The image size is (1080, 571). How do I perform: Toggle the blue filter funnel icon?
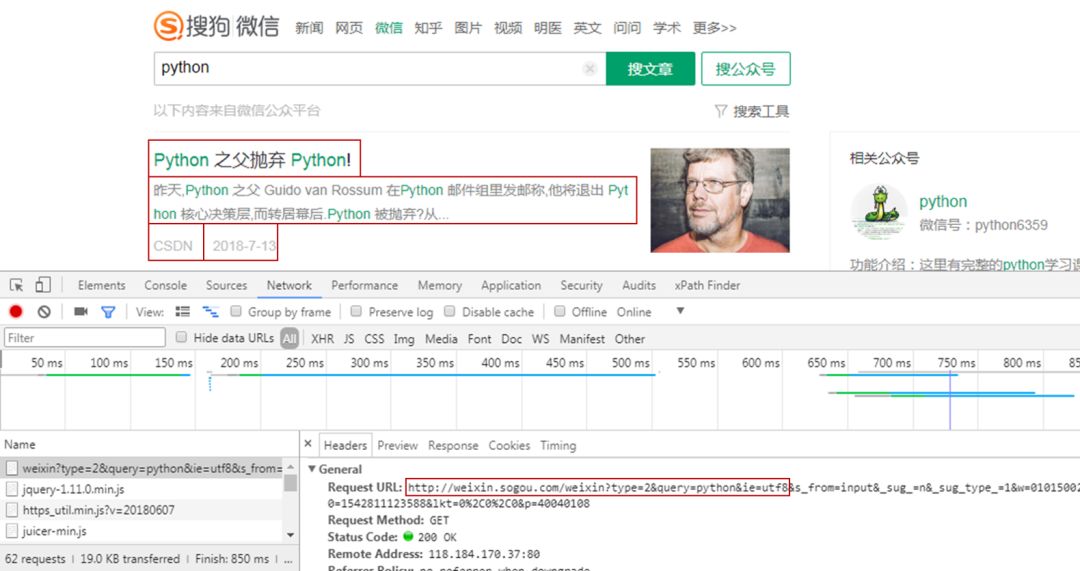tap(108, 312)
